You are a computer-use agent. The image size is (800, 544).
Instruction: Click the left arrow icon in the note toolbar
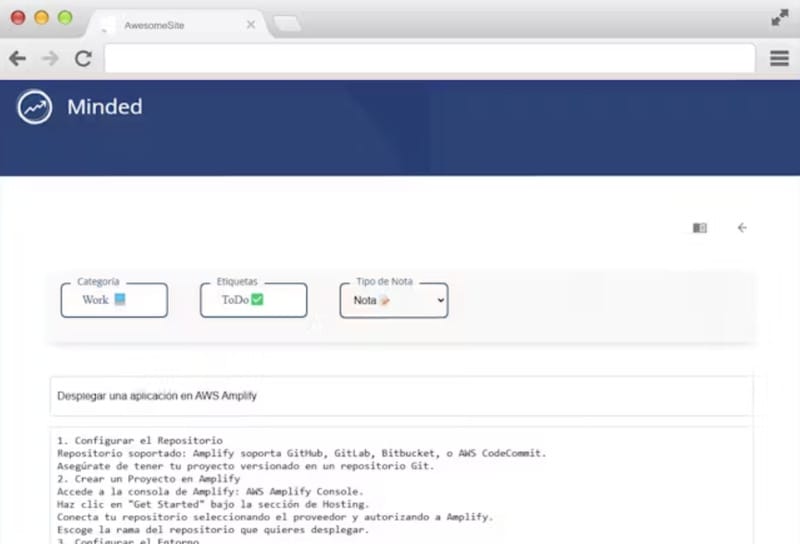click(742, 228)
